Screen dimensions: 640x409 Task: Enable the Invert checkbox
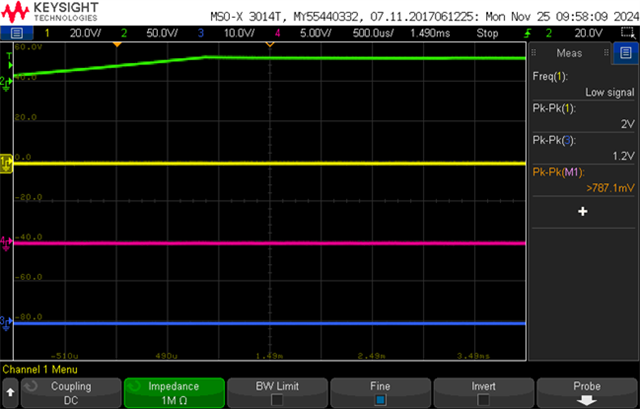[483, 400]
